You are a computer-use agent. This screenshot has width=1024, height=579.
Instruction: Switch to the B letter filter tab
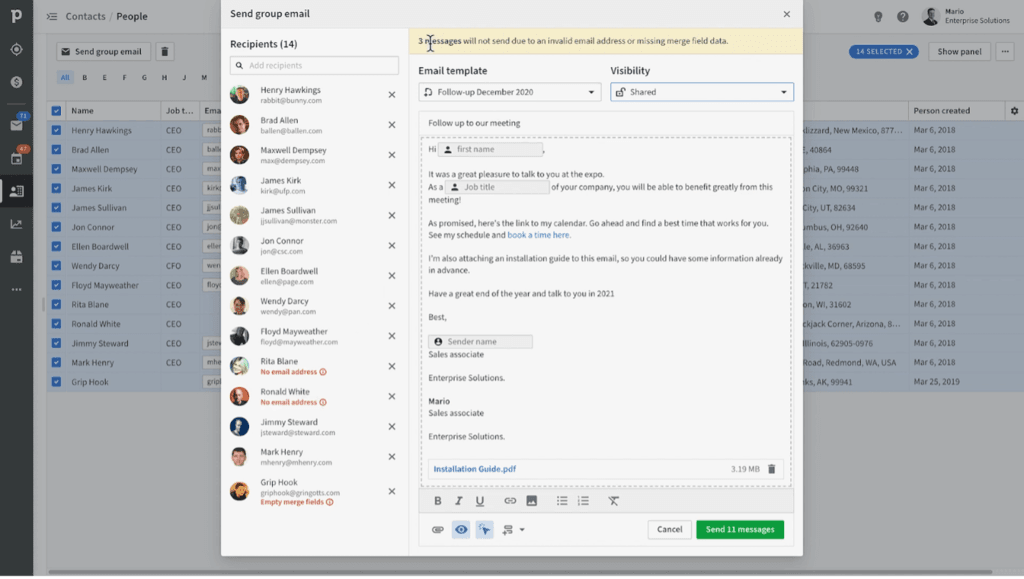85,77
